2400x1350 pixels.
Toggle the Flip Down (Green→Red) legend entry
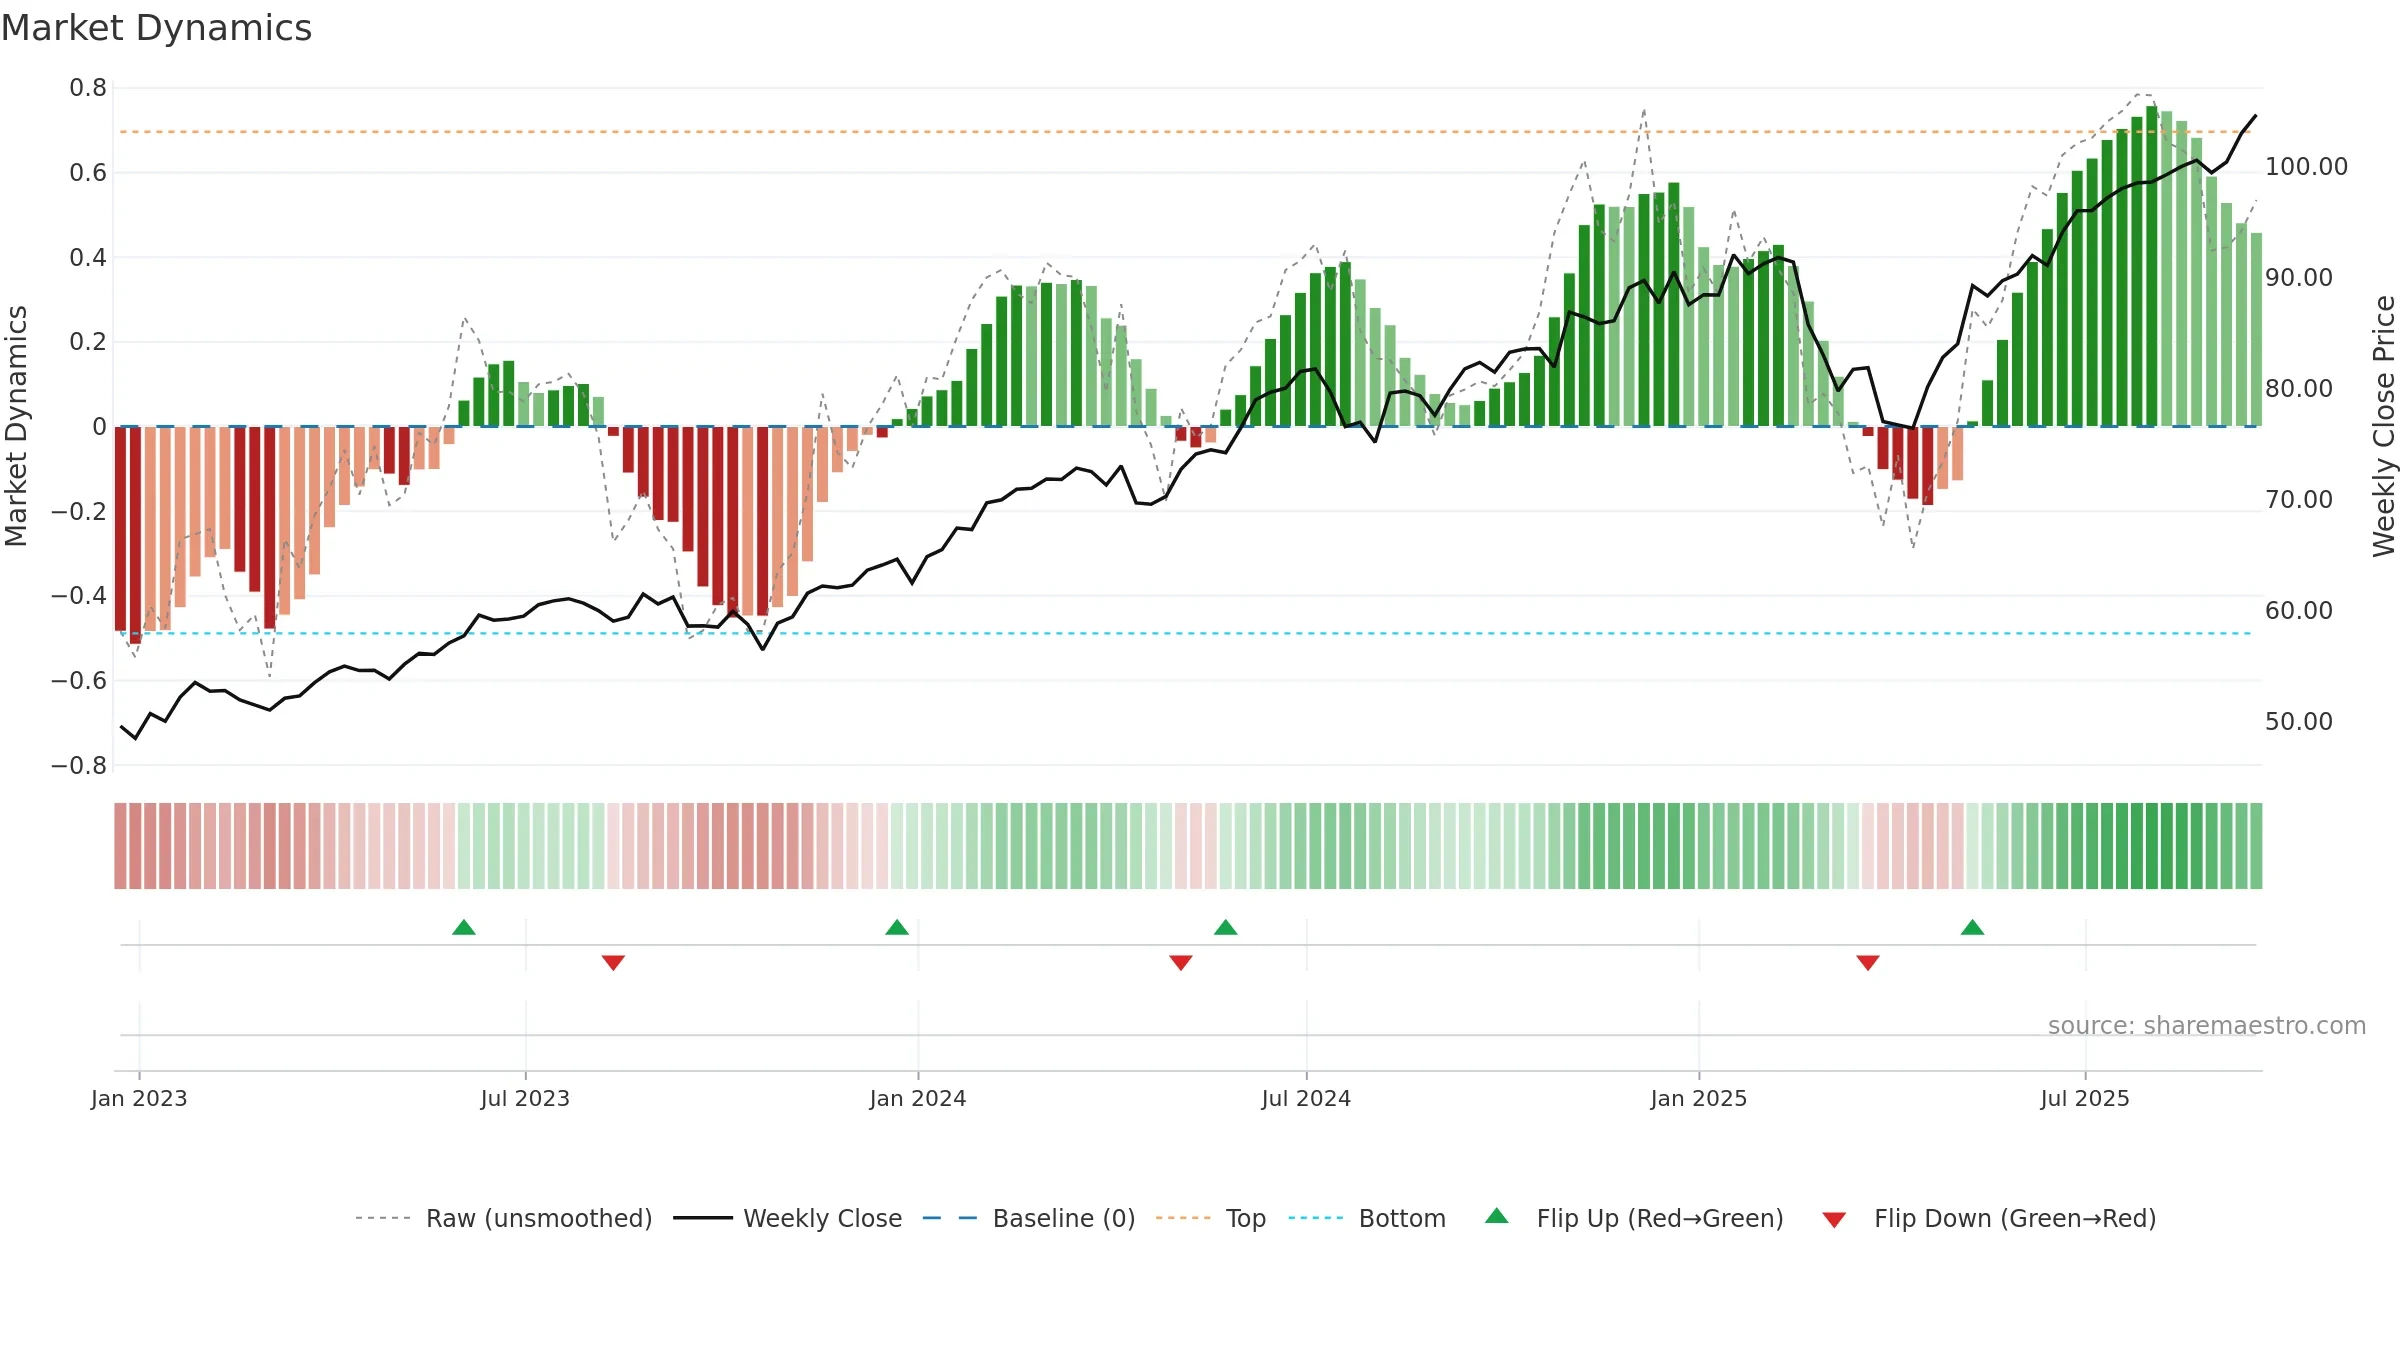coord(1988,1218)
